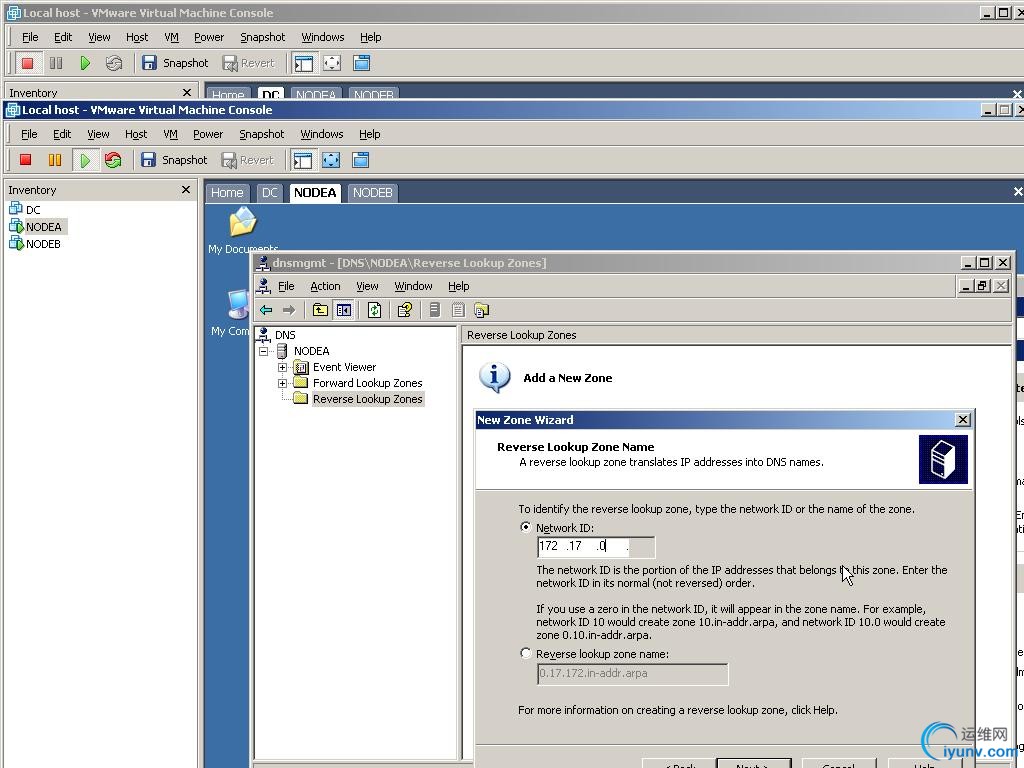The width and height of the screenshot is (1024, 768).
Task: Switch to the NODEB tab in front console
Action: 372,193
